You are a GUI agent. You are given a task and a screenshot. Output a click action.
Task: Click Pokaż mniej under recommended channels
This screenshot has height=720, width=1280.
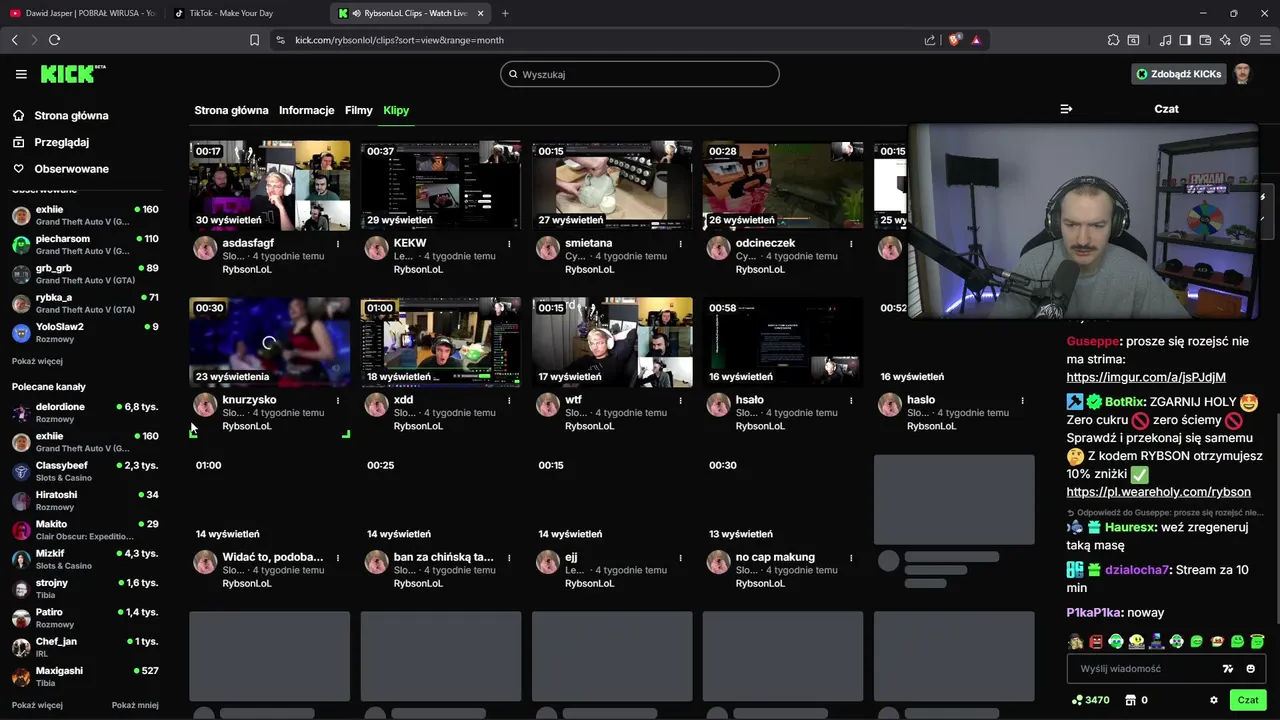135,705
